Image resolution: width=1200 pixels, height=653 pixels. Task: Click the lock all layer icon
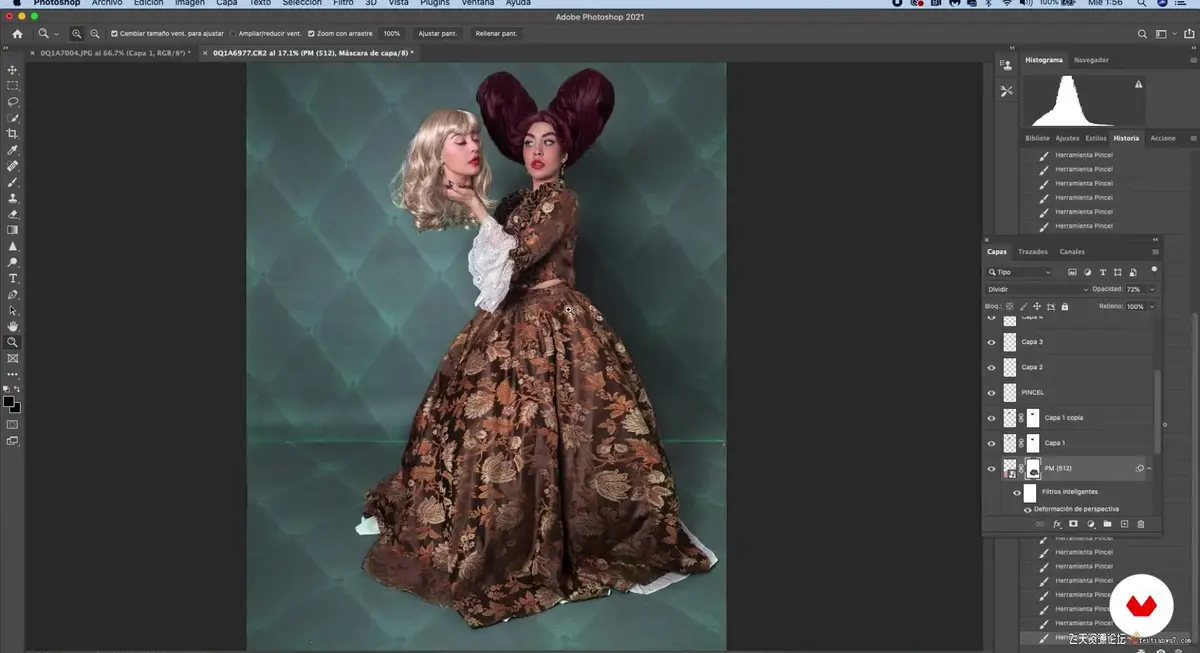click(1065, 306)
